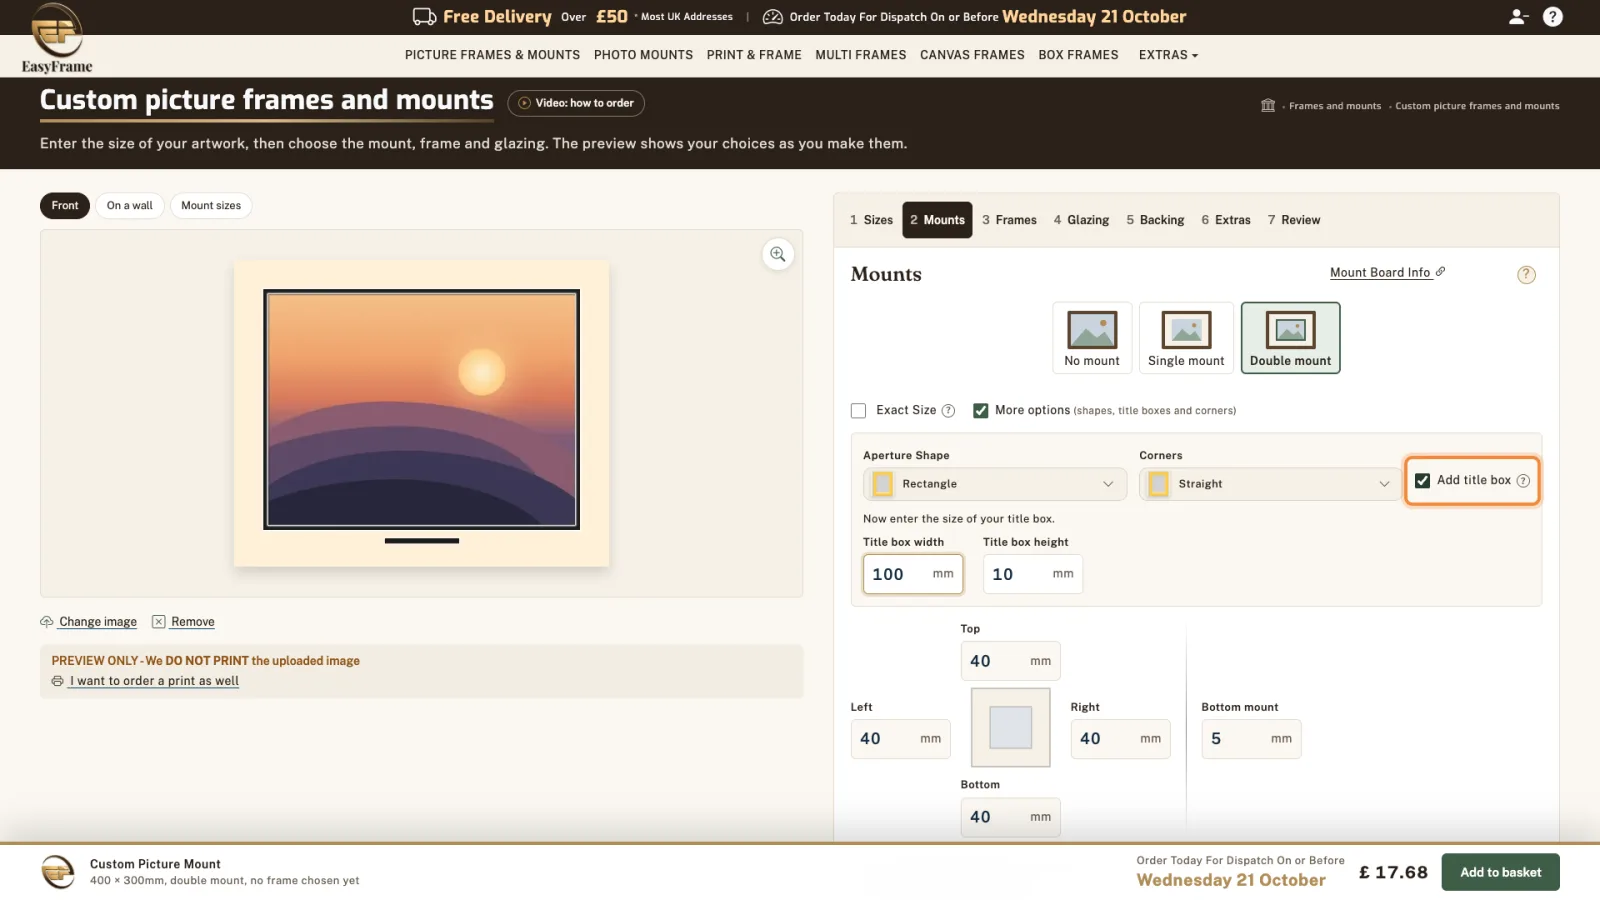This screenshot has height=900, width=1600.
Task: Go to step 7 Review tab
Action: point(1294,220)
